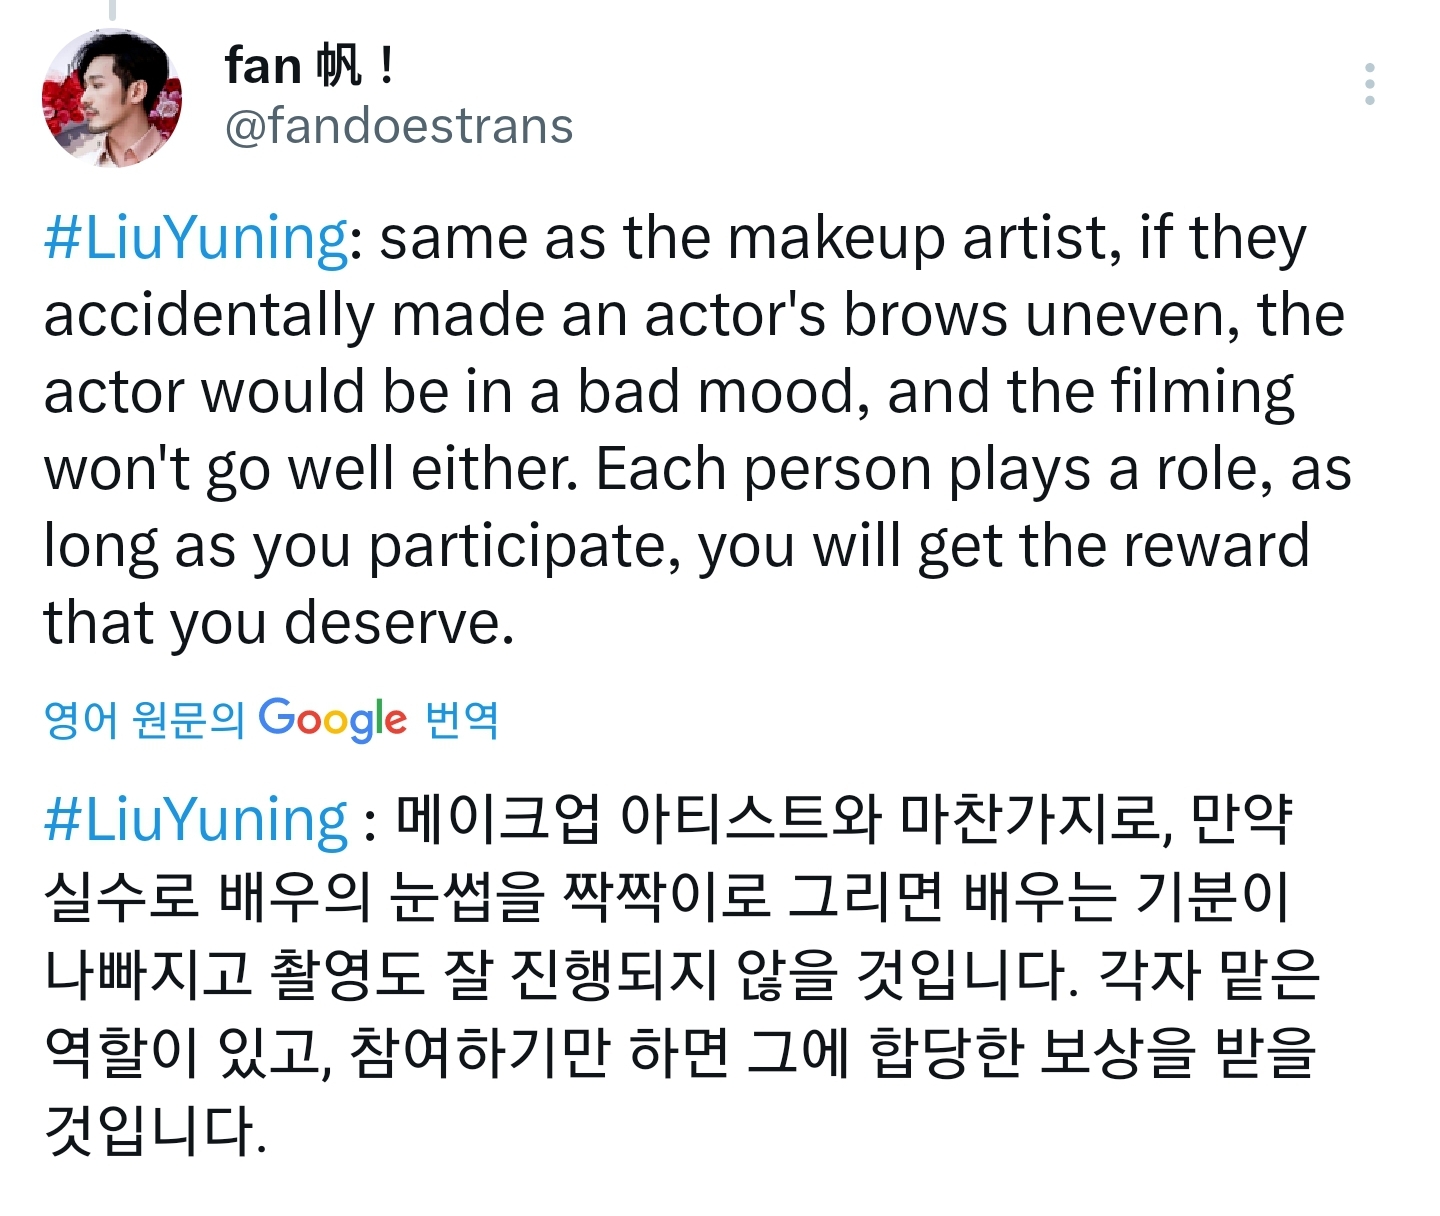Visit the @fandoestrans handle

click(399, 126)
